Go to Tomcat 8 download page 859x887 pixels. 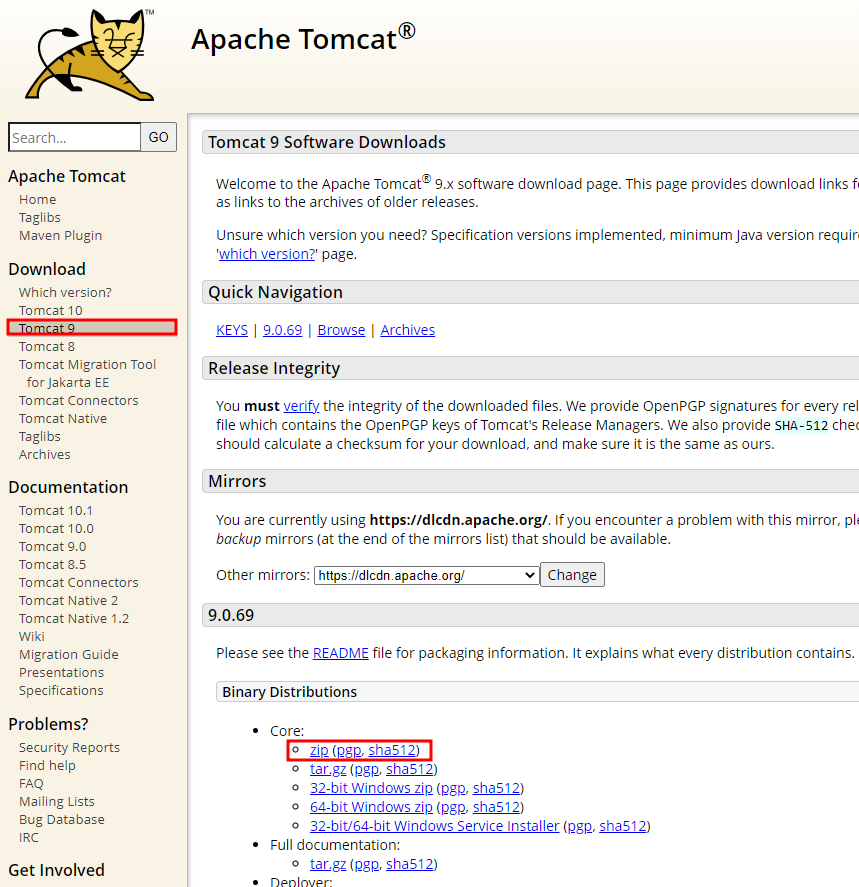point(46,346)
